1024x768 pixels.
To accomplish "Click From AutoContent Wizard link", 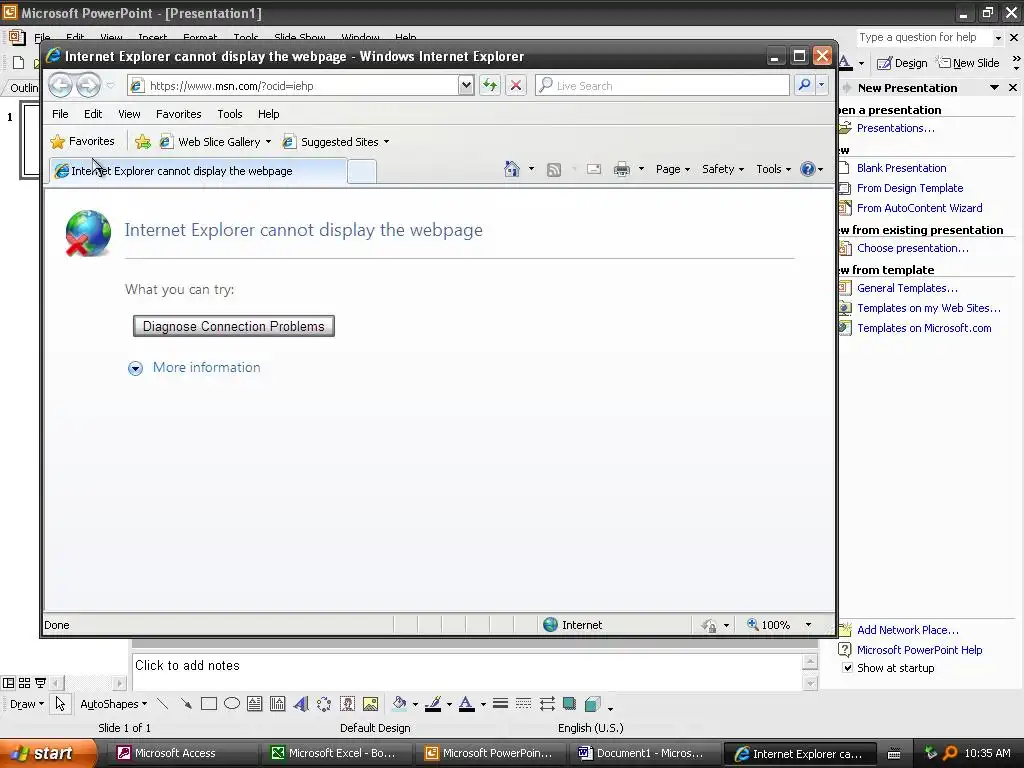I will point(920,208).
